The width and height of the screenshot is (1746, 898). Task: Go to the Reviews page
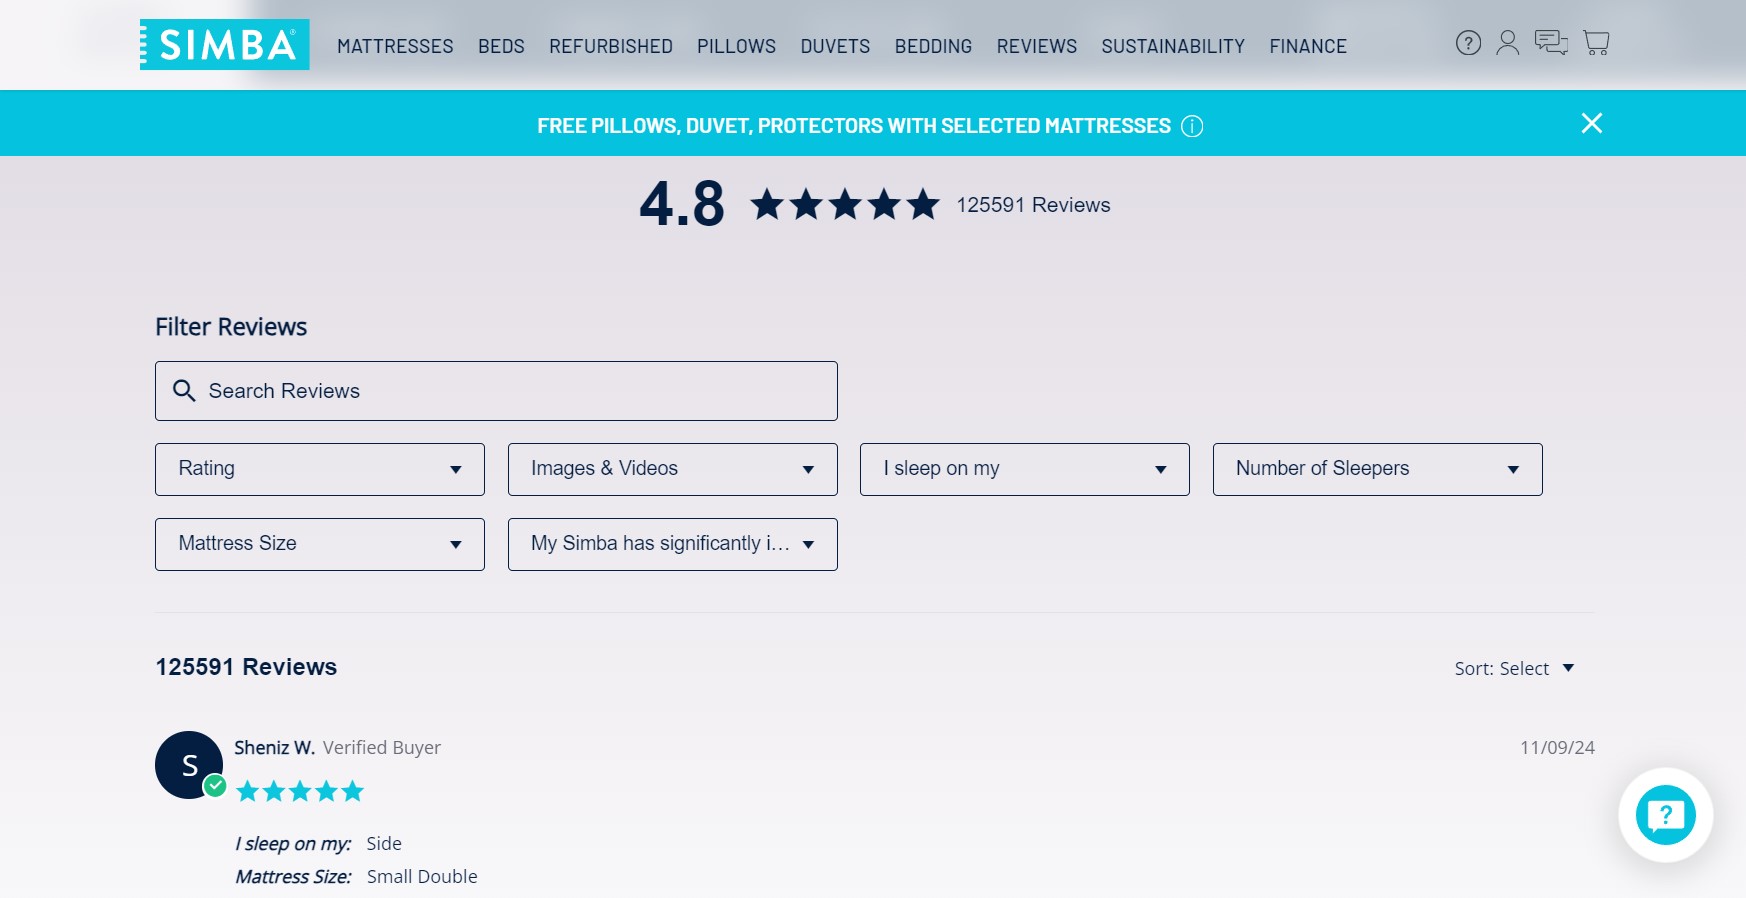[x=1037, y=46]
